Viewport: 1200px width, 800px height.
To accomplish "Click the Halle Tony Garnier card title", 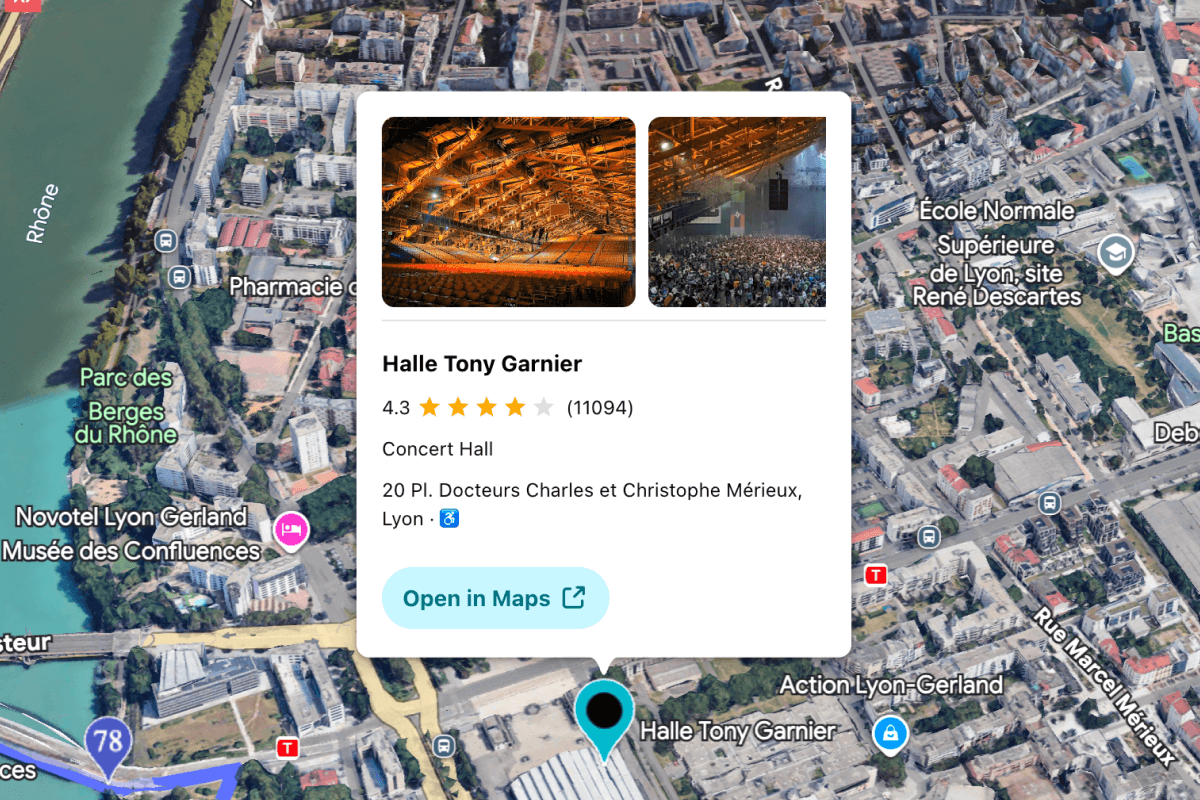I will [482, 363].
